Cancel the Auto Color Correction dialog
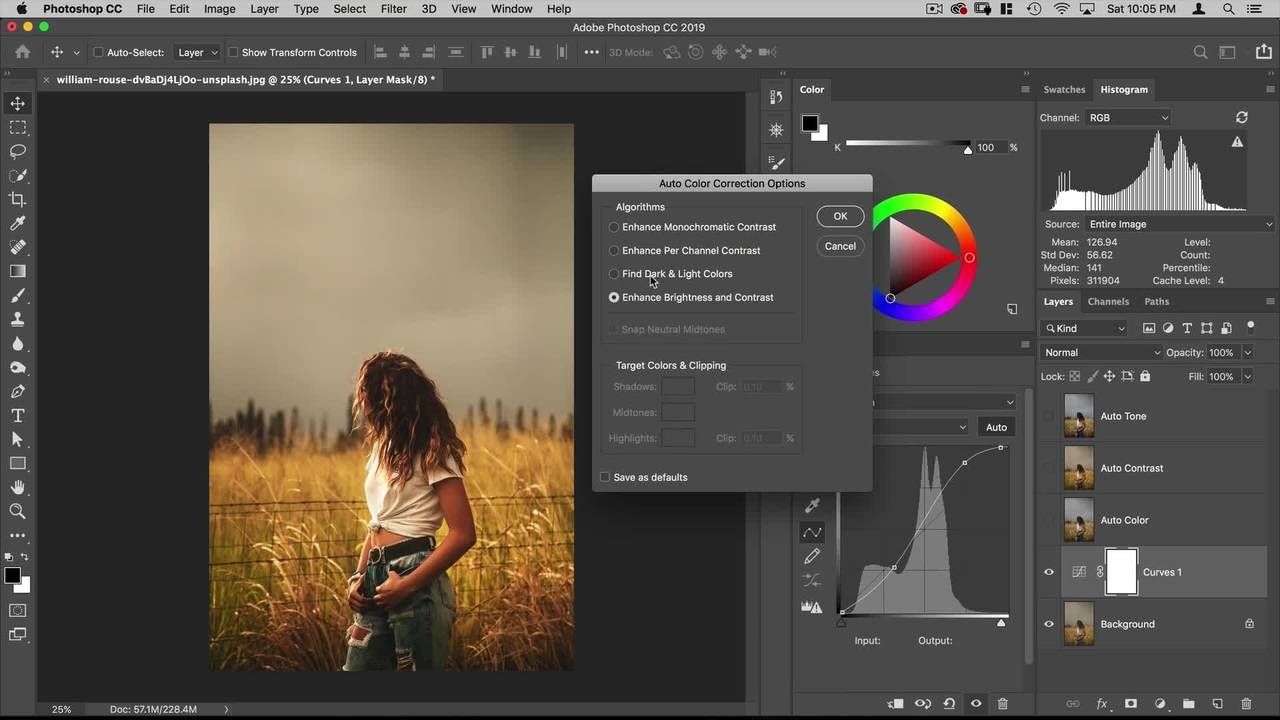The width and height of the screenshot is (1280, 720). [x=840, y=246]
